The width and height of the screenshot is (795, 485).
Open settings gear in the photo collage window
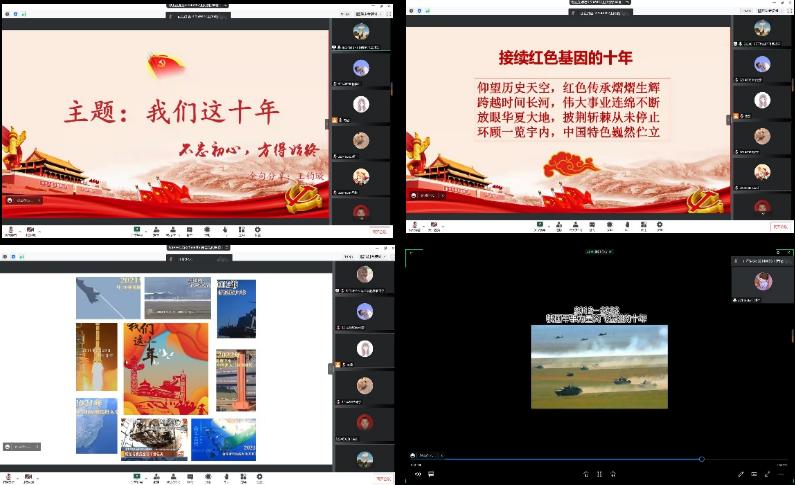[x=258, y=477]
